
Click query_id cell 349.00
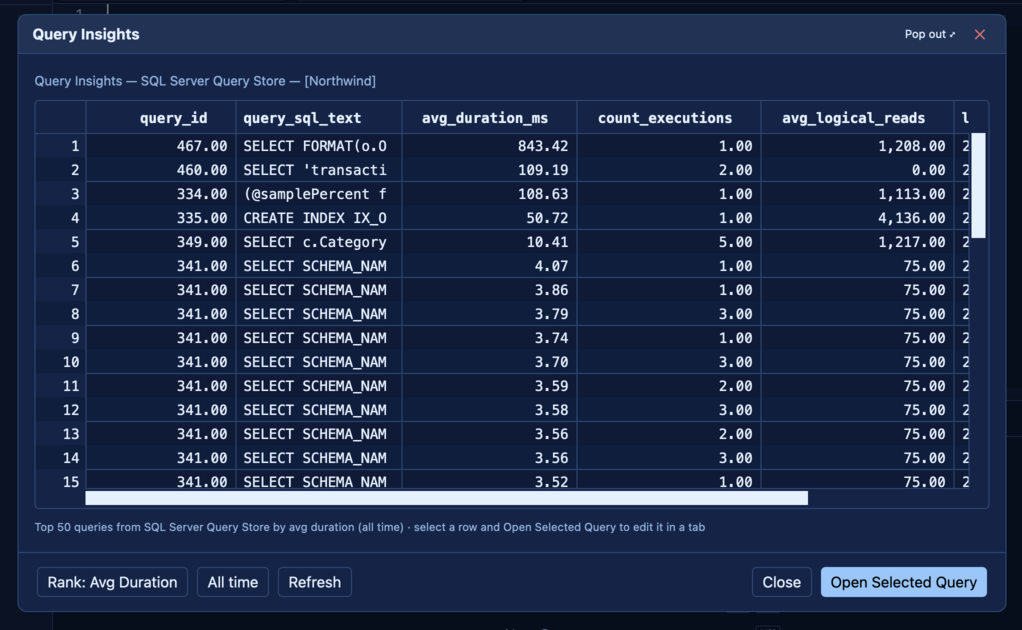[x=161, y=242]
